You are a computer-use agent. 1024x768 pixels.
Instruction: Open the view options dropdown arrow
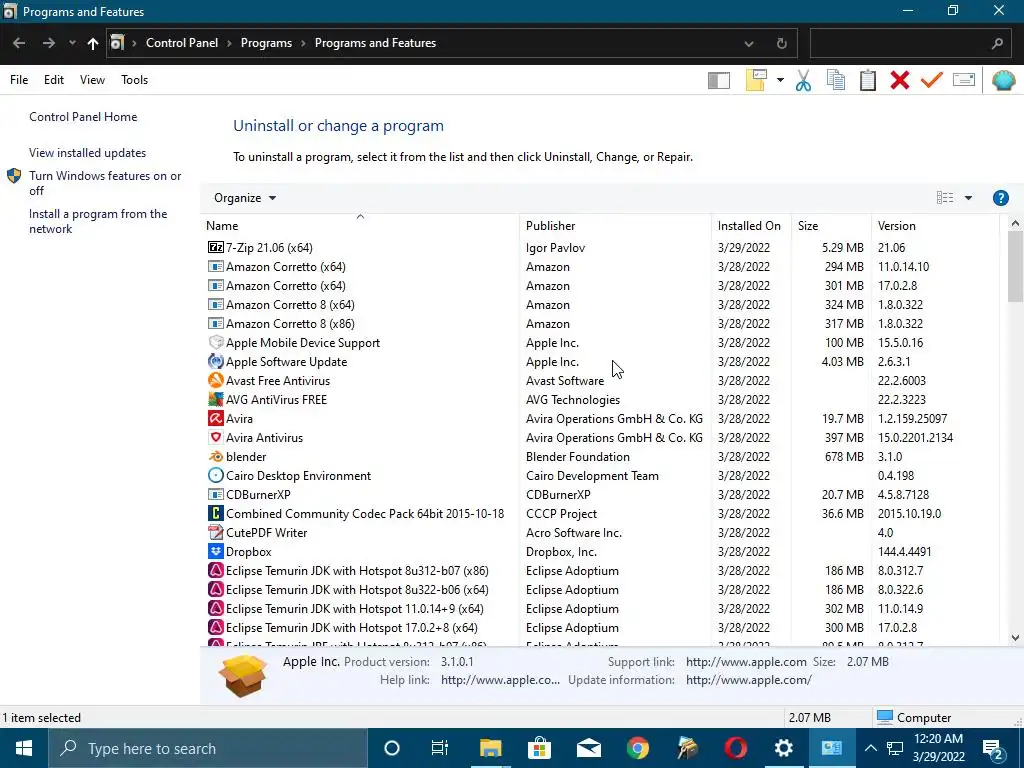pyautogui.click(x=968, y=198)
